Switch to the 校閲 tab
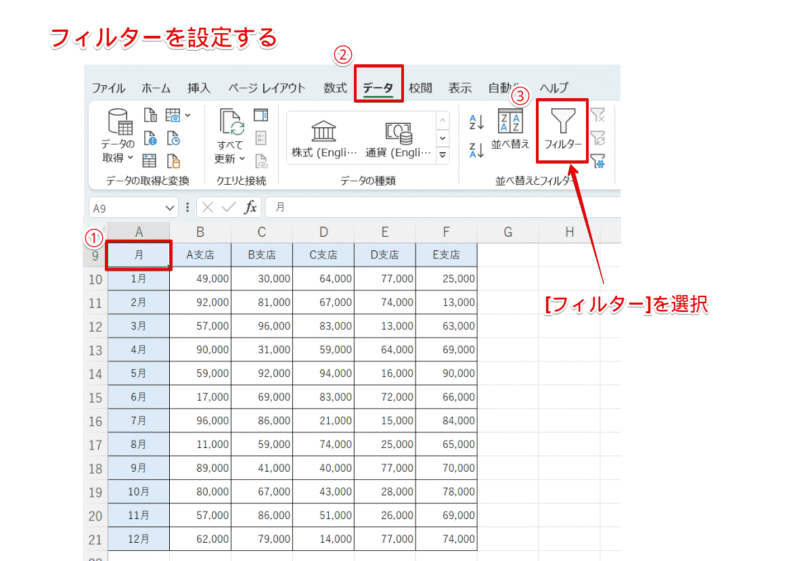This screenshot has height=561, width=812. tap(420, 88)
